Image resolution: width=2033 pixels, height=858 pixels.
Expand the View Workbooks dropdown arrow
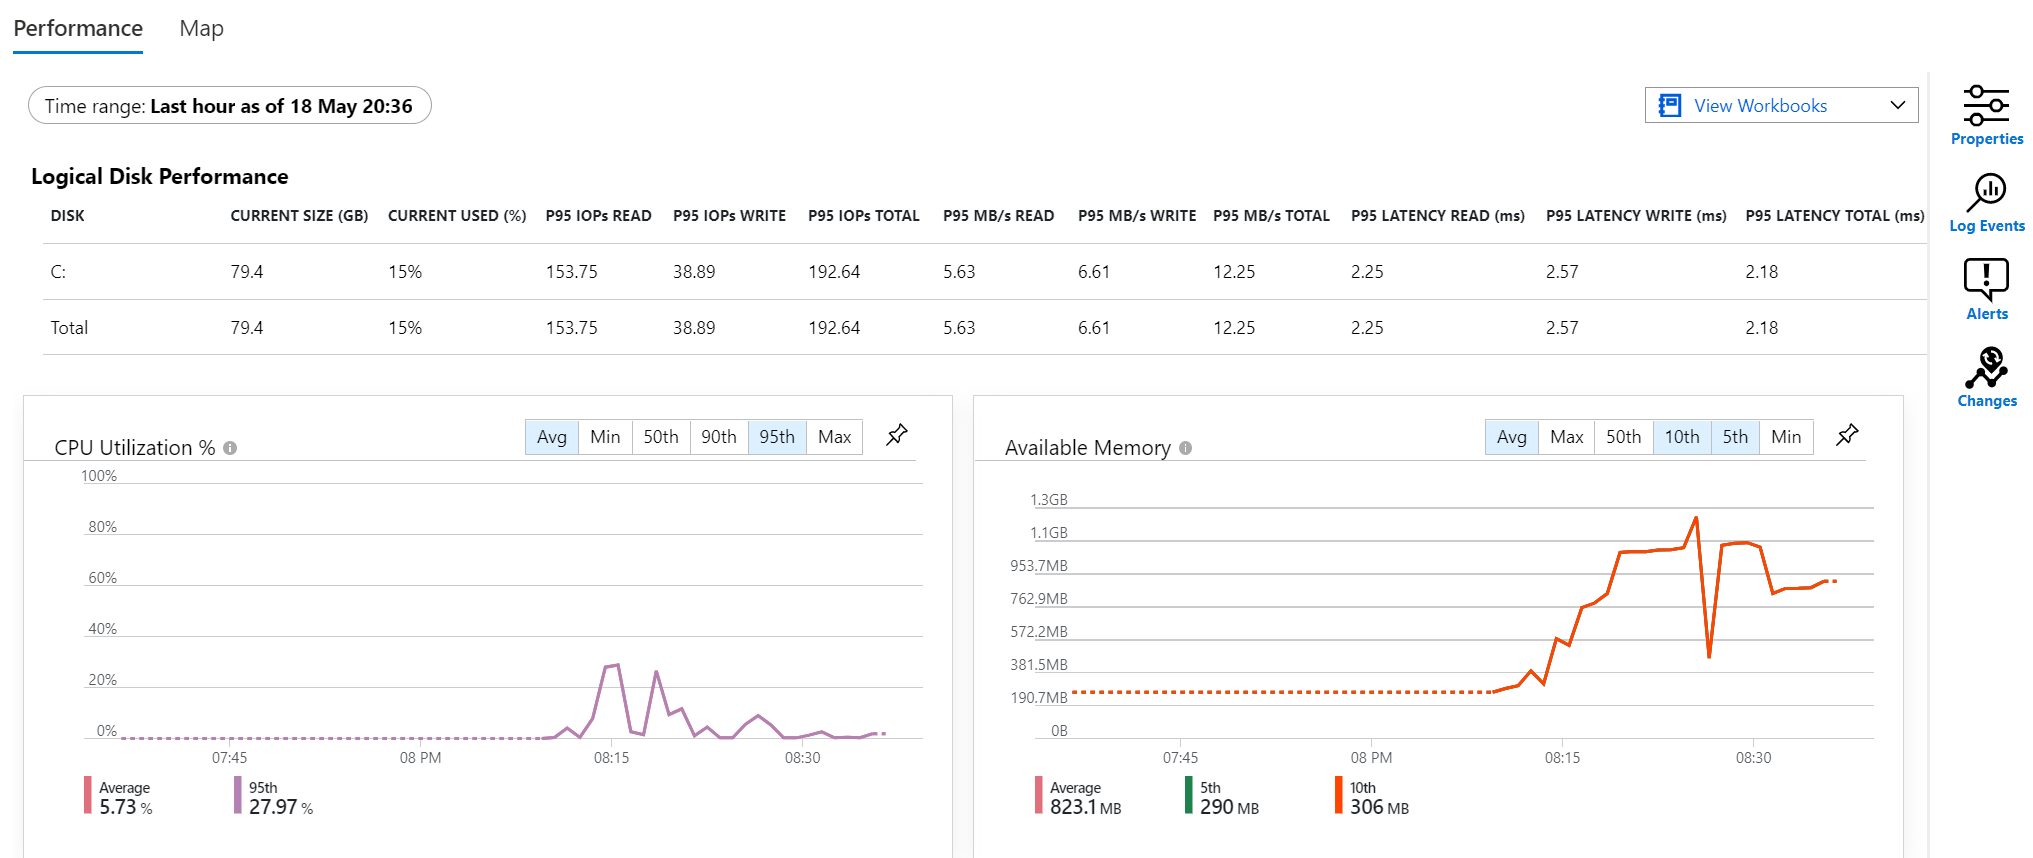pos(1897,105)
